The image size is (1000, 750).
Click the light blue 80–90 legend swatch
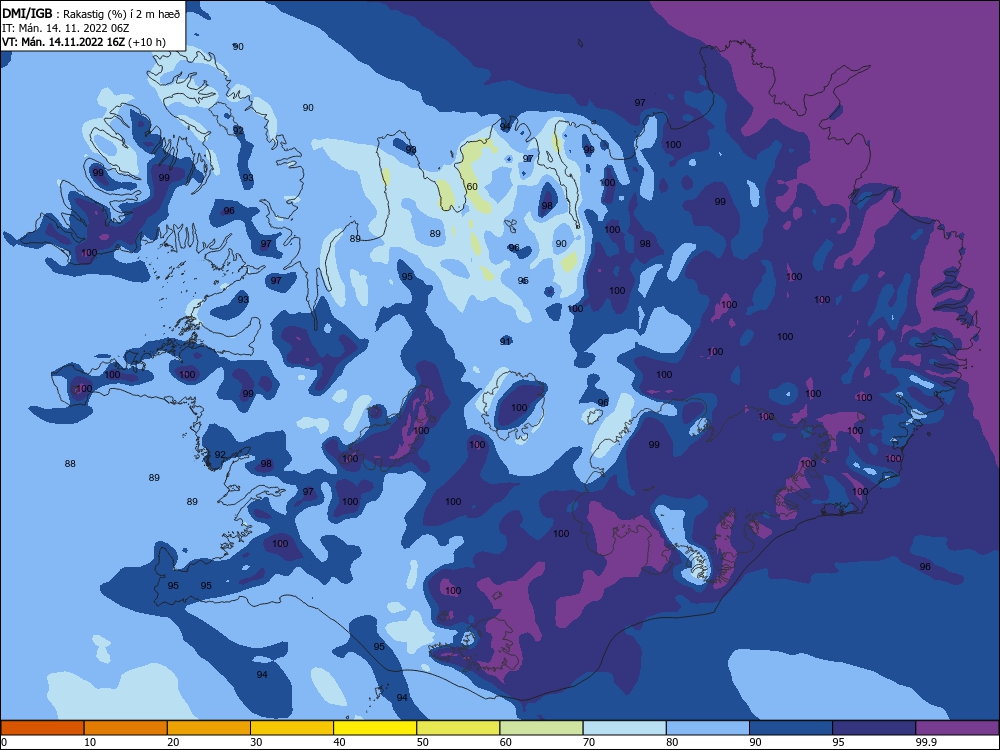708,728
